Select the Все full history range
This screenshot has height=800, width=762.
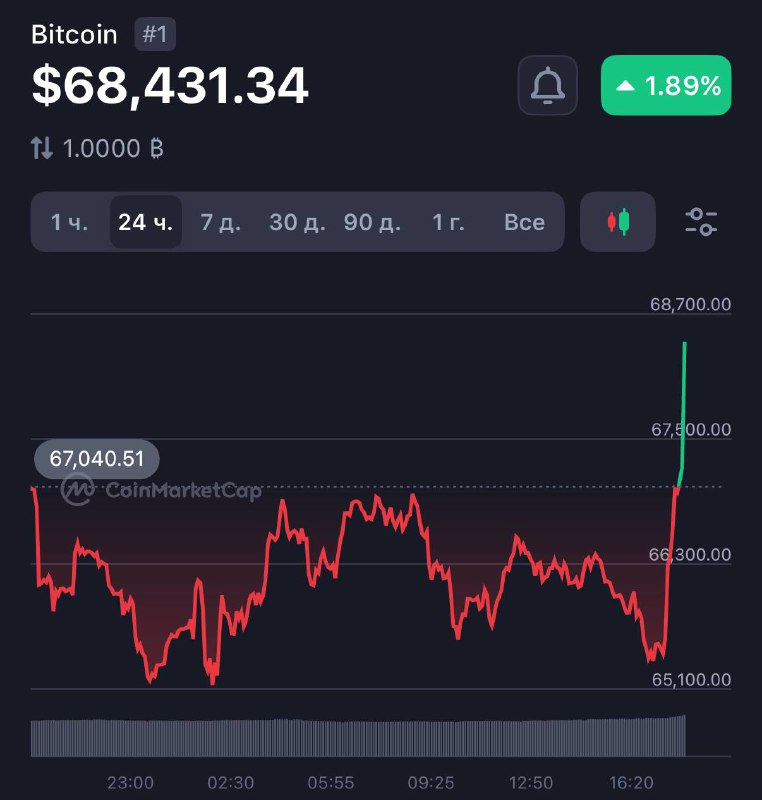click(524, 222)
